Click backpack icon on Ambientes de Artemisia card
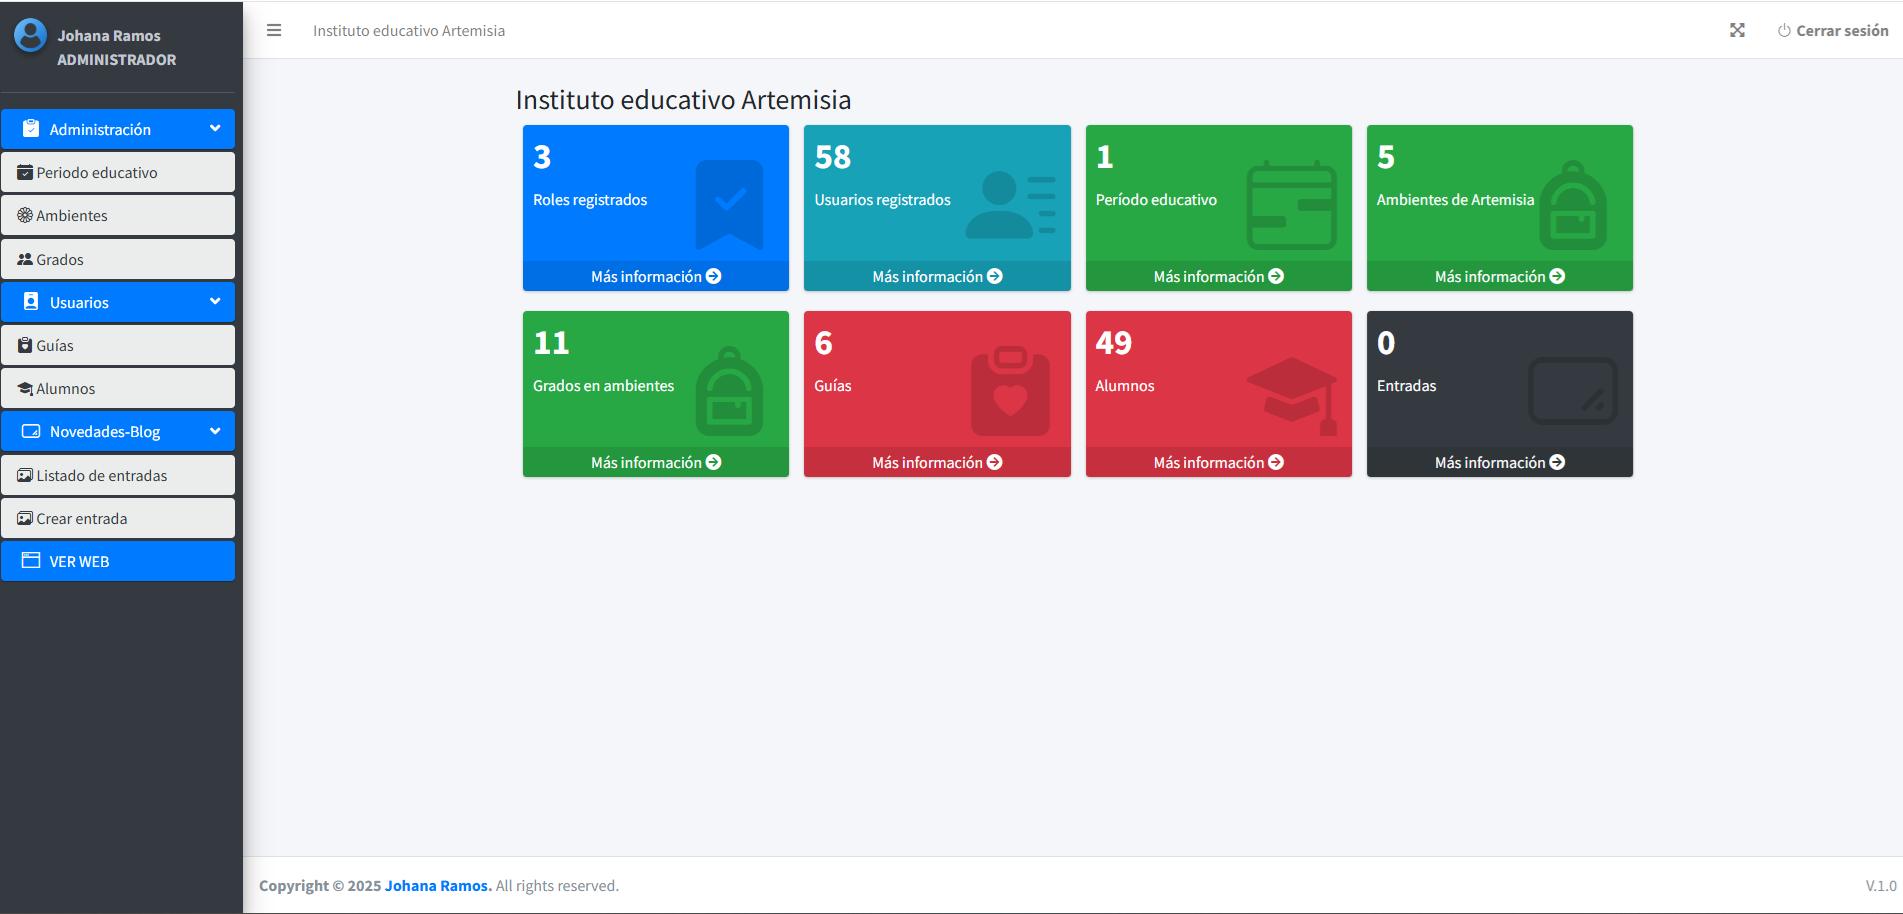Screen dimensions: 1903x914 click(1573, 205)
